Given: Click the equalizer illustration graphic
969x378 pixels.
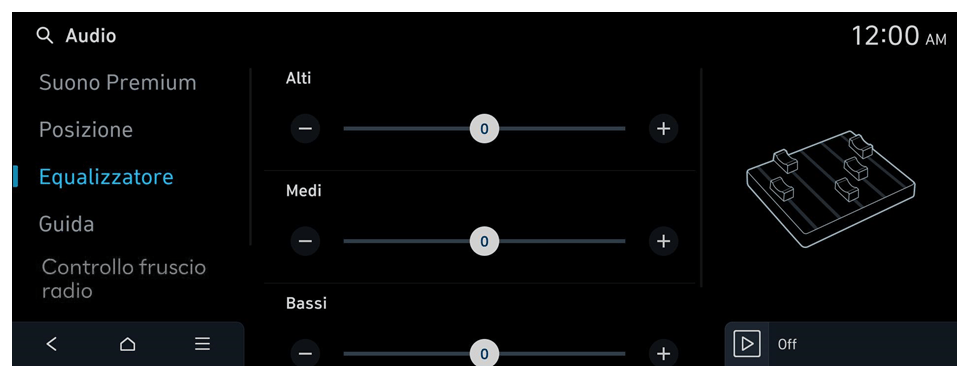Looking at the screenshot, I should (831, 189).
